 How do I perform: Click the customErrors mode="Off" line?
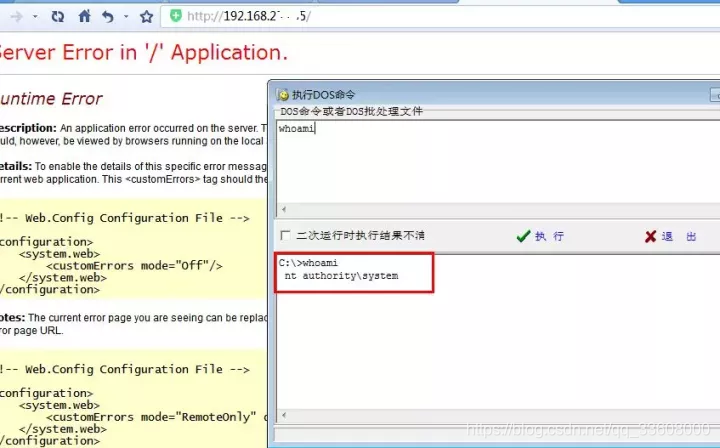point(134,266)
